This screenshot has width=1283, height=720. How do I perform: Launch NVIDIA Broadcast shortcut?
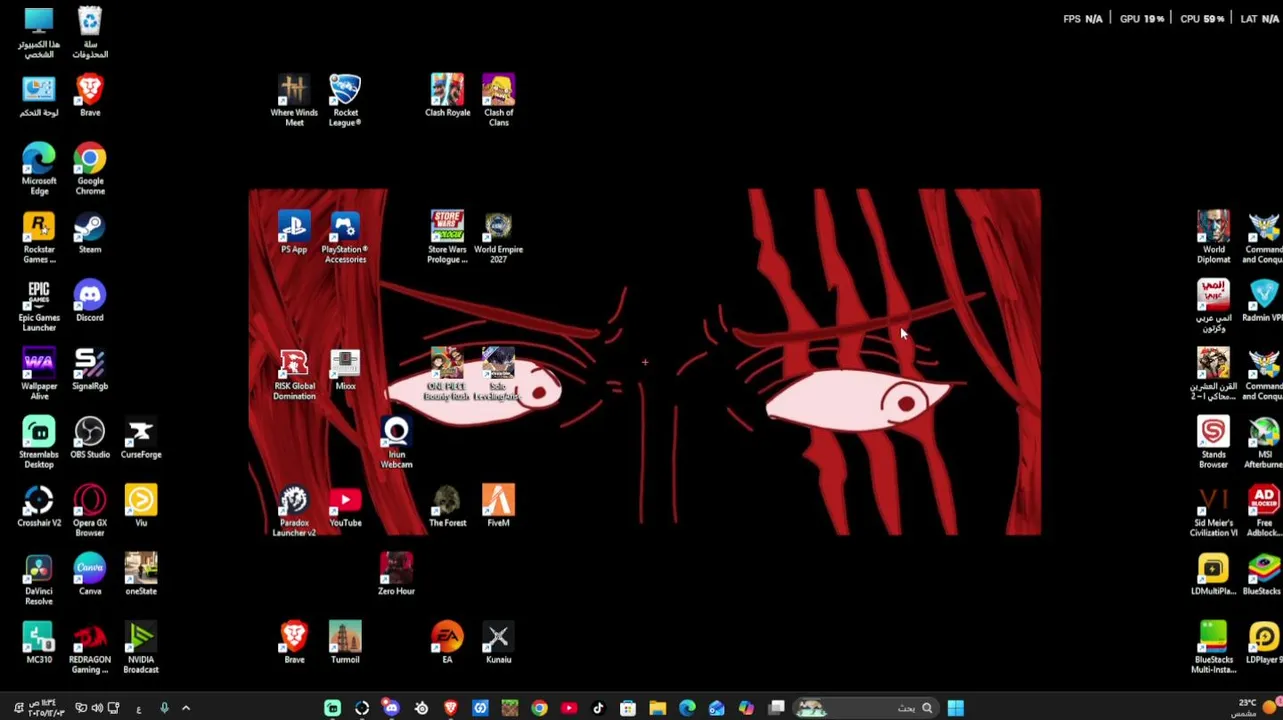pos(141,647)
